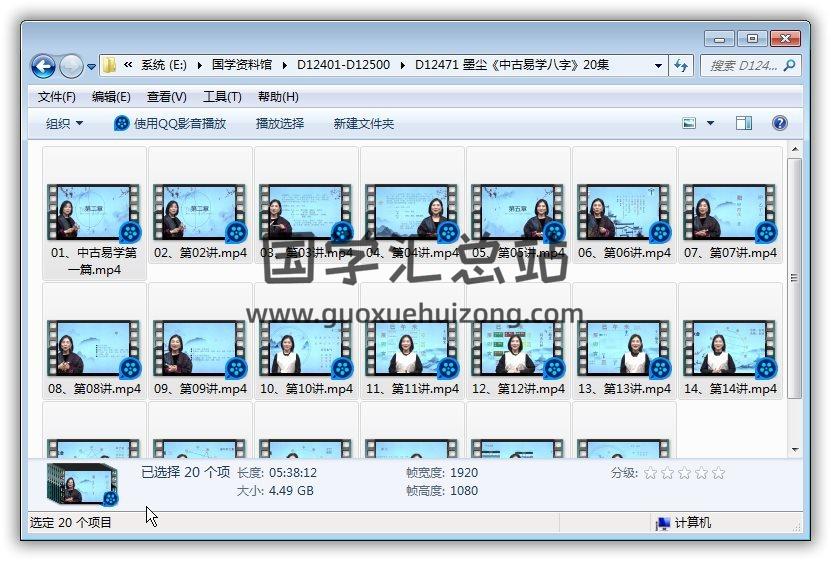831x561 pixels.
Task: Click the 计算机 status bar icon
Action: pyautogui.click(x=662, y=523)
